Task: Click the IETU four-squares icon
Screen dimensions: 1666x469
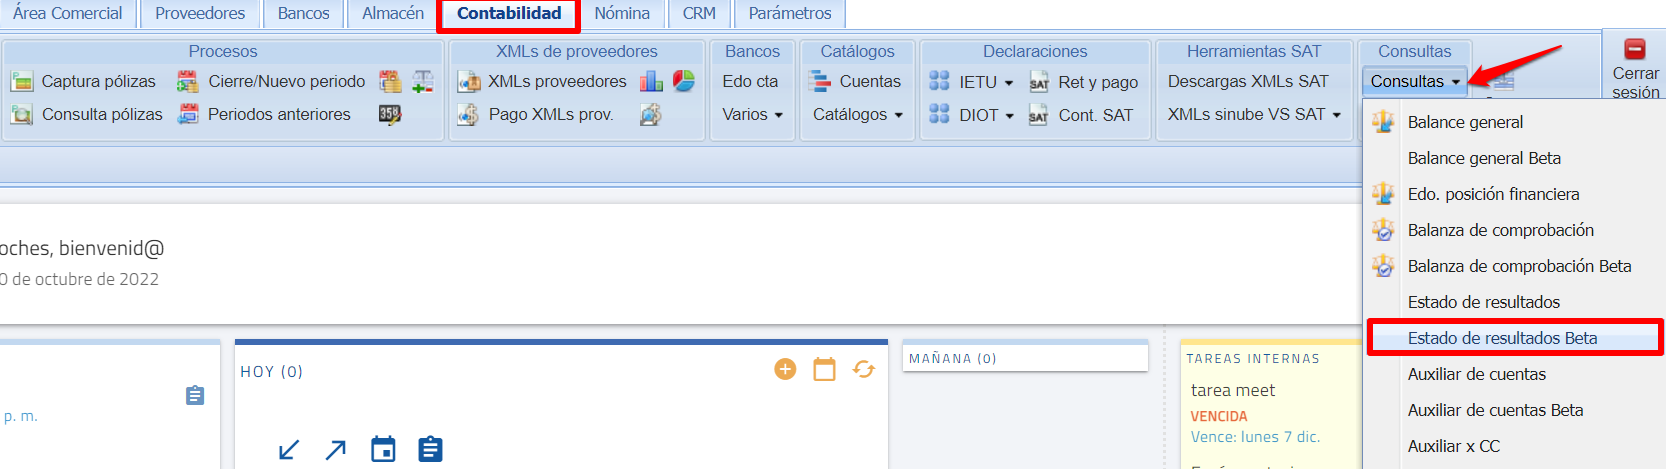Action: point(939,81)
